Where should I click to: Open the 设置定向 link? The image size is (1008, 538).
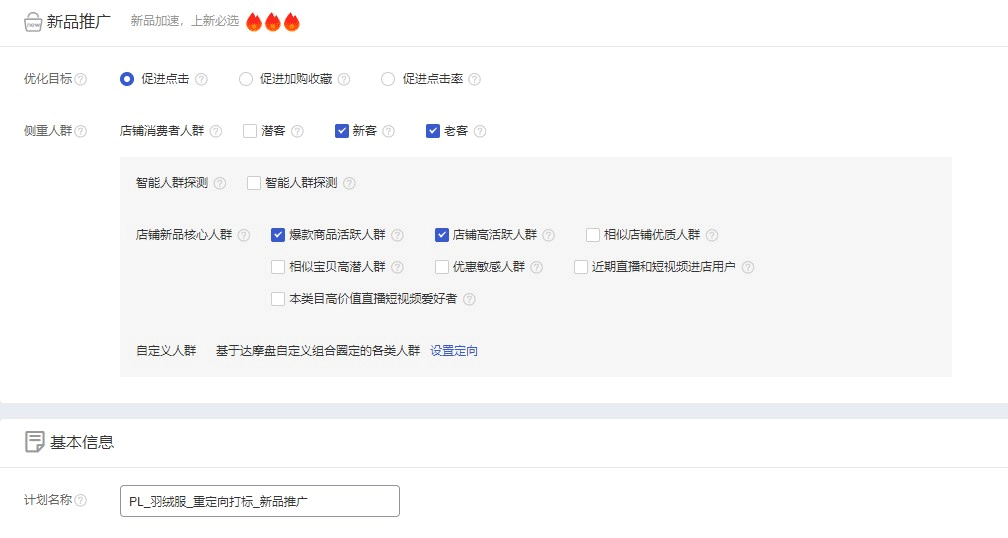tap(454, 351)
